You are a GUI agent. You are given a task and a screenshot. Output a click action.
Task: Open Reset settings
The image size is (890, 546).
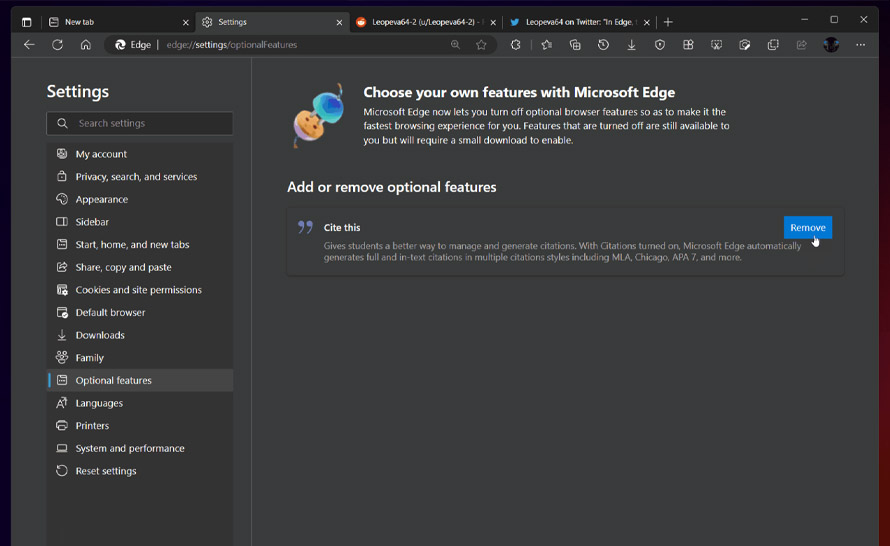[x=140, y=471]
